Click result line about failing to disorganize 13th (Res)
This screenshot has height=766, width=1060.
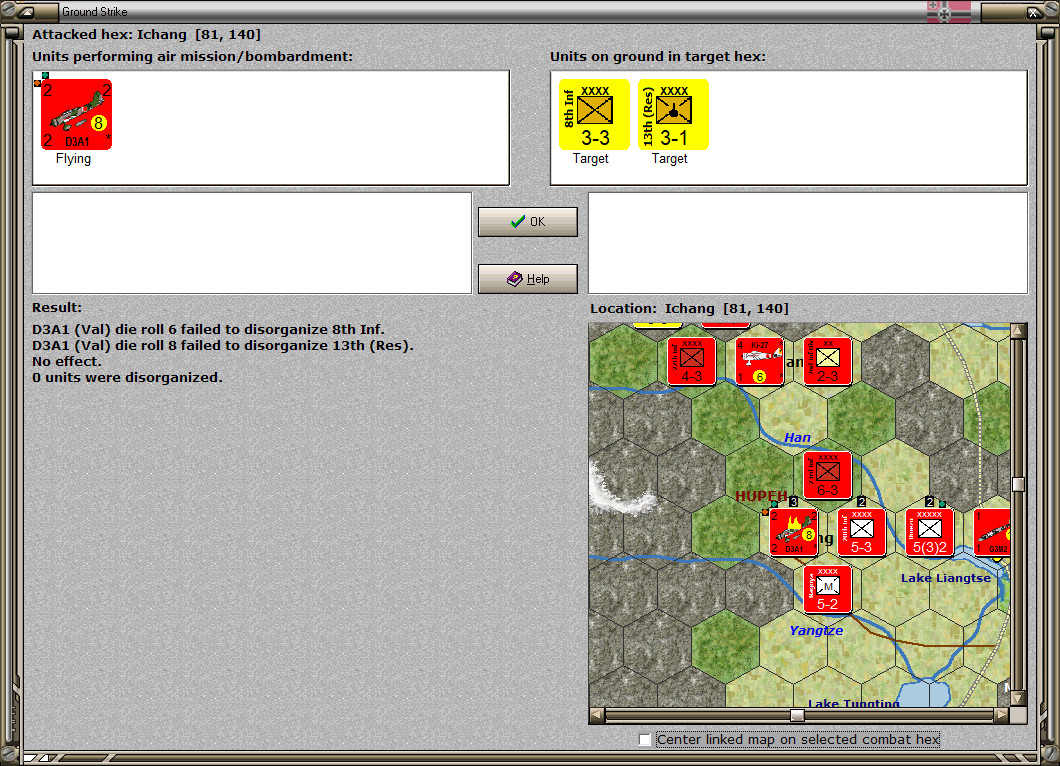[x=222, y=345]
